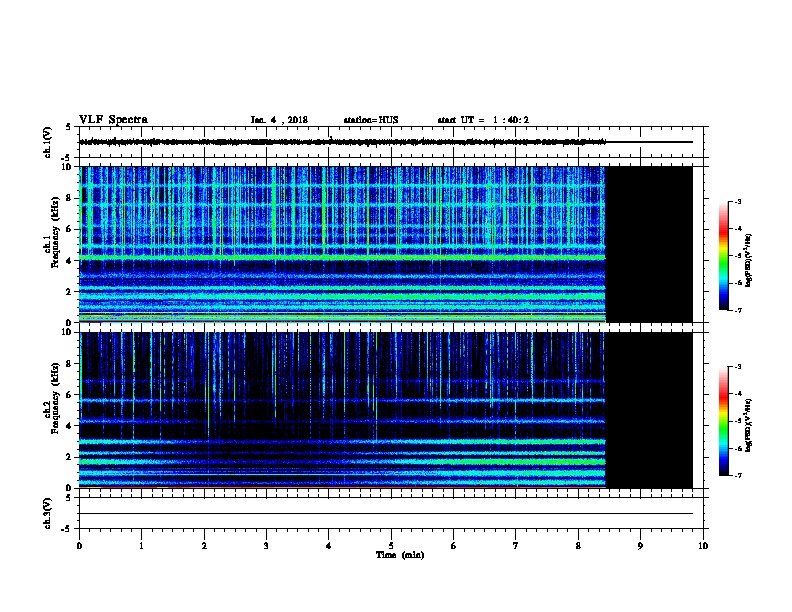This screenshot has width=792, height=612.
Task: Click the station=HUS label
Action: pos(371,120)
